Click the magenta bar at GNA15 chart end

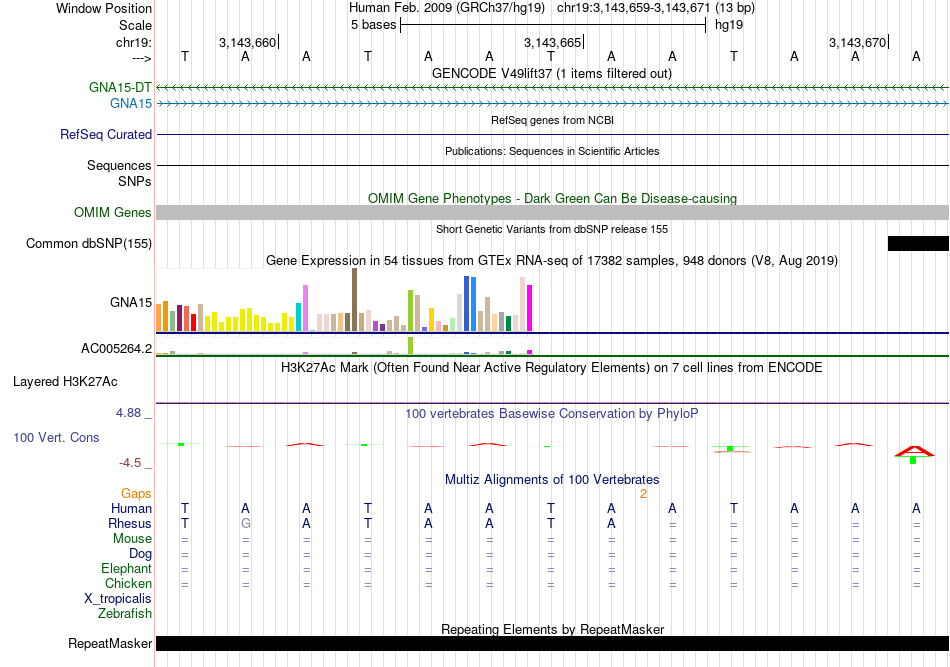(530, 308)
